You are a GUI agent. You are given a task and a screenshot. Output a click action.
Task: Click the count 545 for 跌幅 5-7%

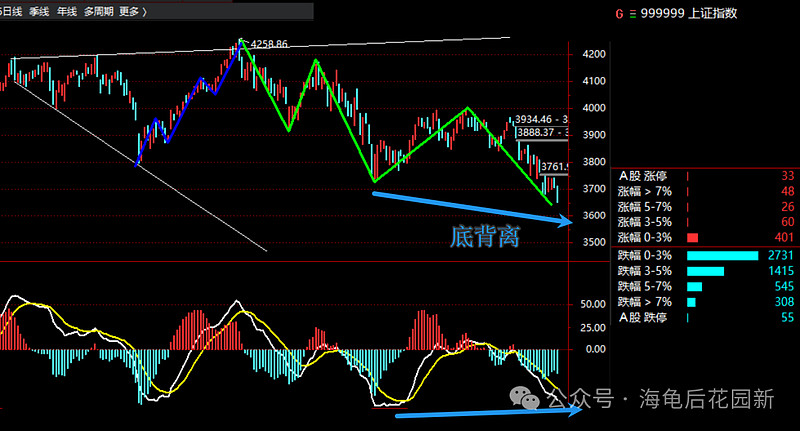pos(785,287)
